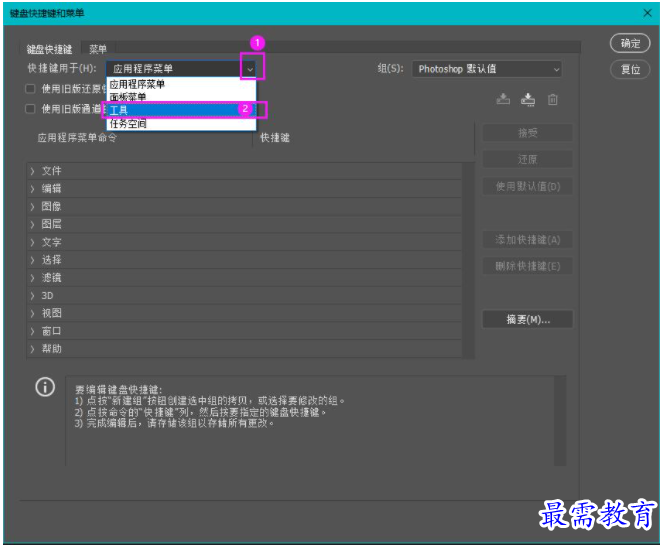
Task: Click 删除快捷键(E) button
Action: click(x=528, y=266)
